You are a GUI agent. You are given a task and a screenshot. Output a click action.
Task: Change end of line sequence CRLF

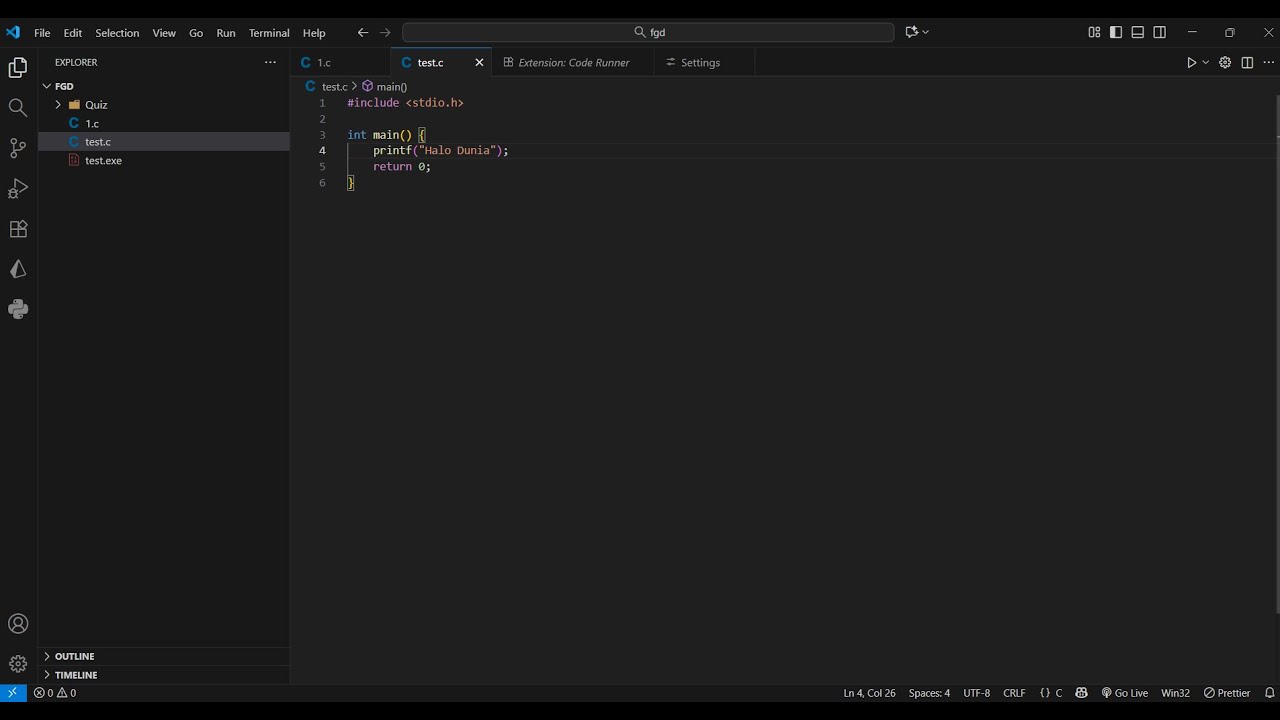pos(1014,693)
